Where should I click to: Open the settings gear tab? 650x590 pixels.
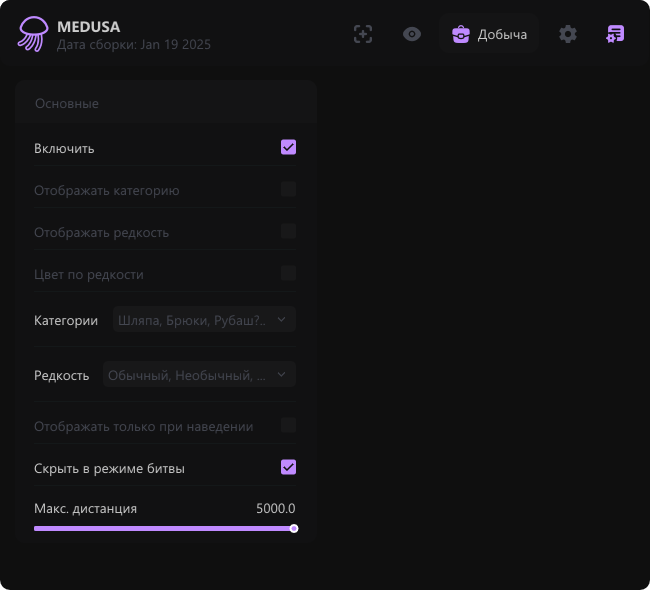568,34
